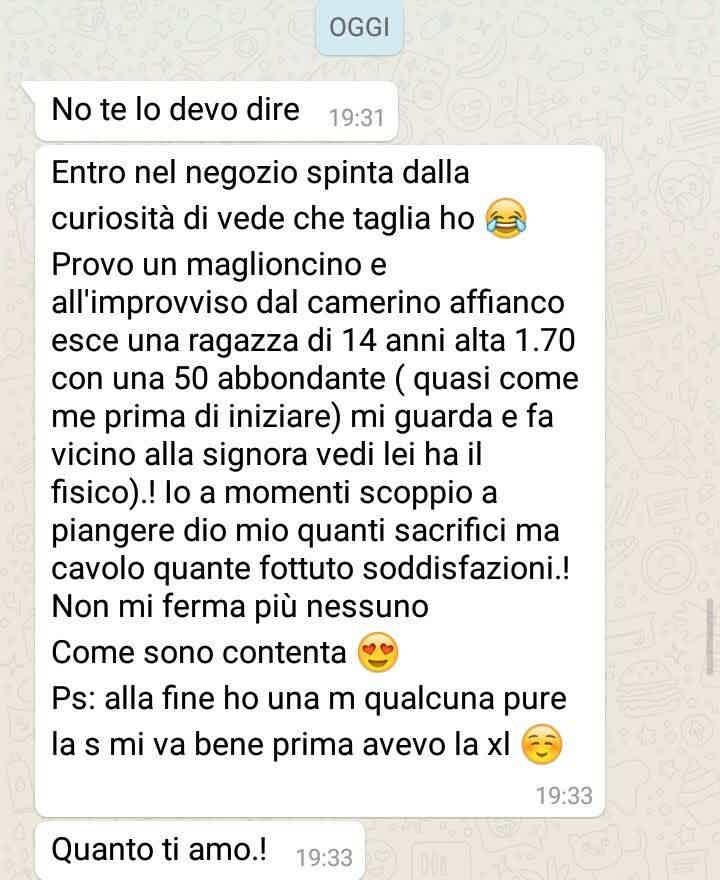Tap the crying laughing emoji
Screen dimensions: 720x880
pos(506,219)
